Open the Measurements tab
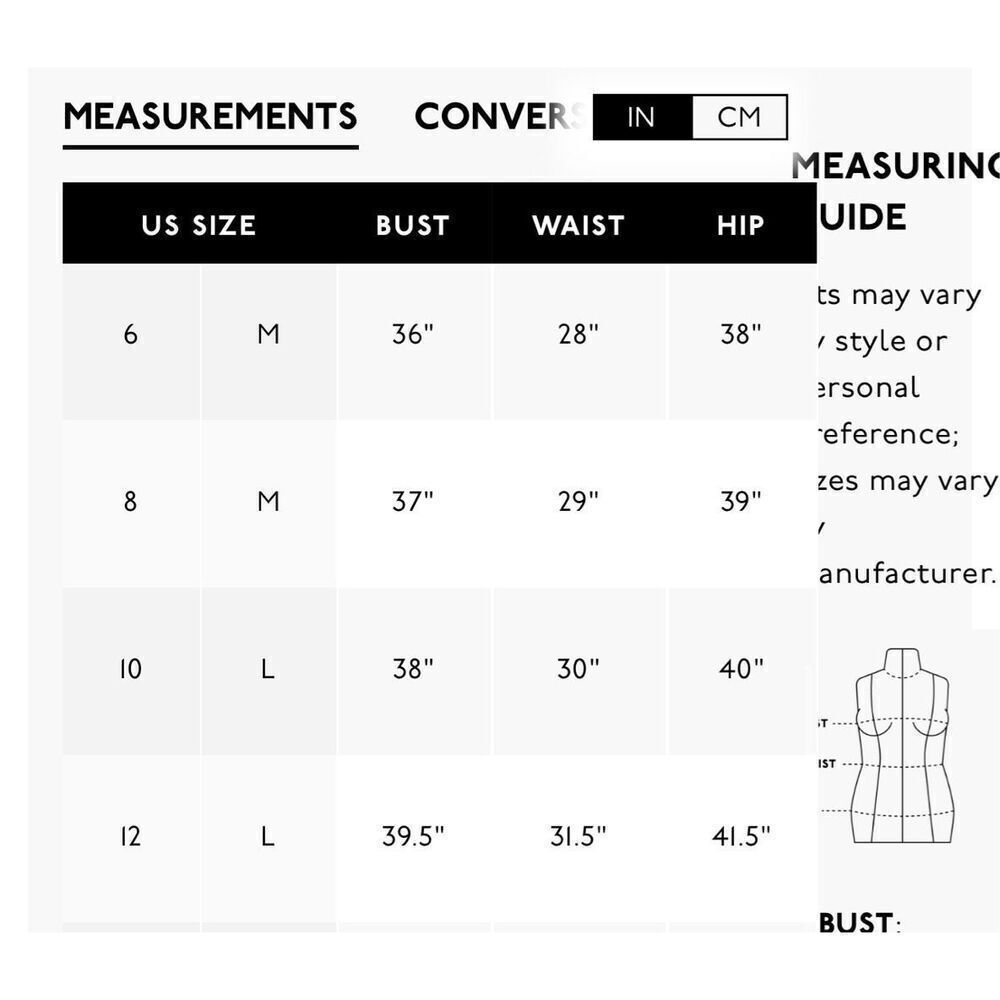Viewport: 1000px width, 1000px height. [x=210, y=116]
